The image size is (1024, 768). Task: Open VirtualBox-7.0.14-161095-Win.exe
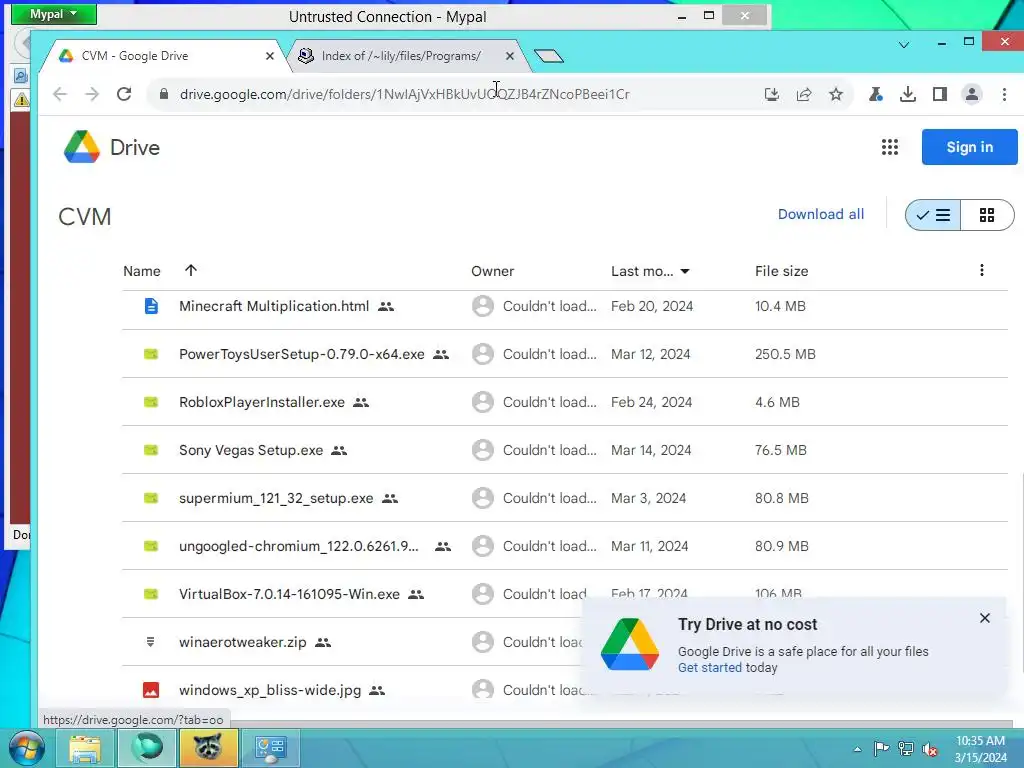click(289, 594)
